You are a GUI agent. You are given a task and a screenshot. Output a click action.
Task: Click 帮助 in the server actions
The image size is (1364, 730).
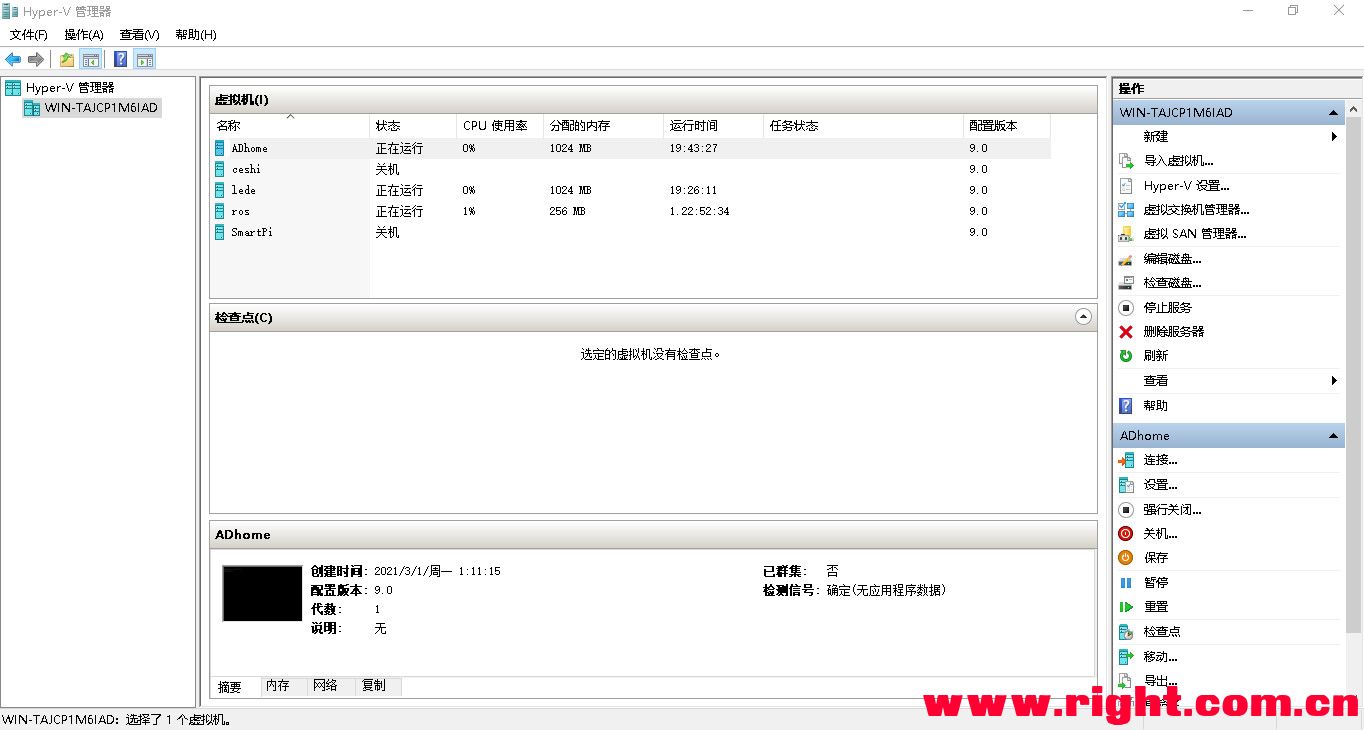tap(1155, 406)
